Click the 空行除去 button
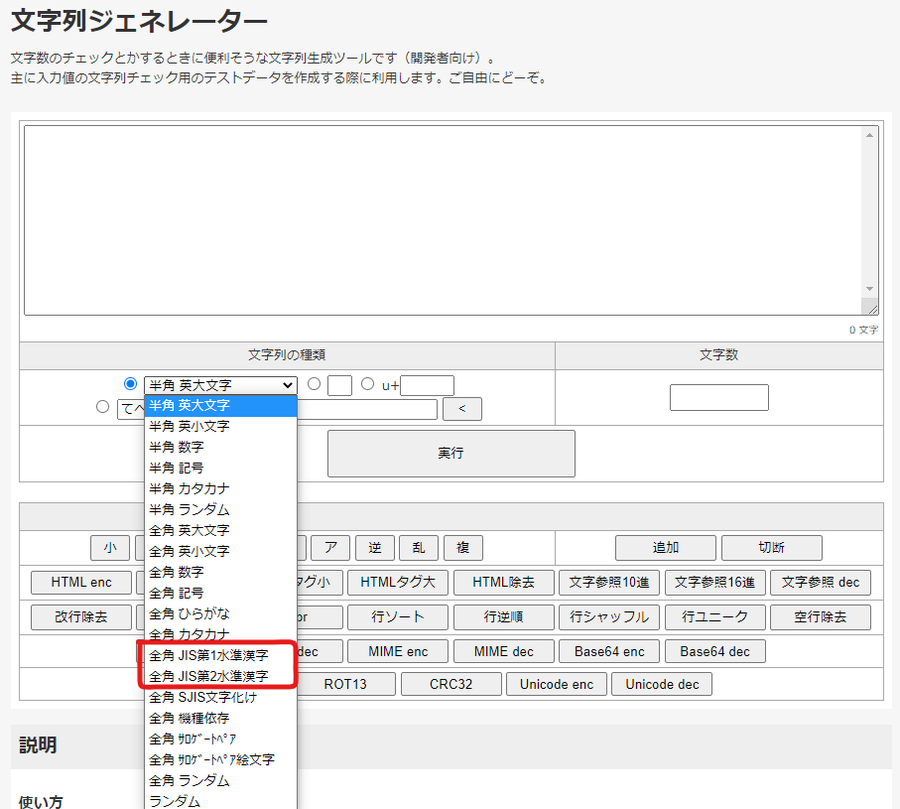Screen dimensions: 900x809 (x=821, y=617)
